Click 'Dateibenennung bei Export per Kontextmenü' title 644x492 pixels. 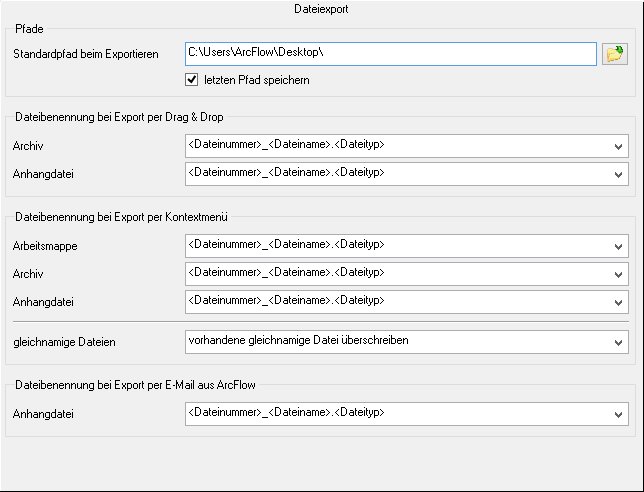[x=121, y=217]
